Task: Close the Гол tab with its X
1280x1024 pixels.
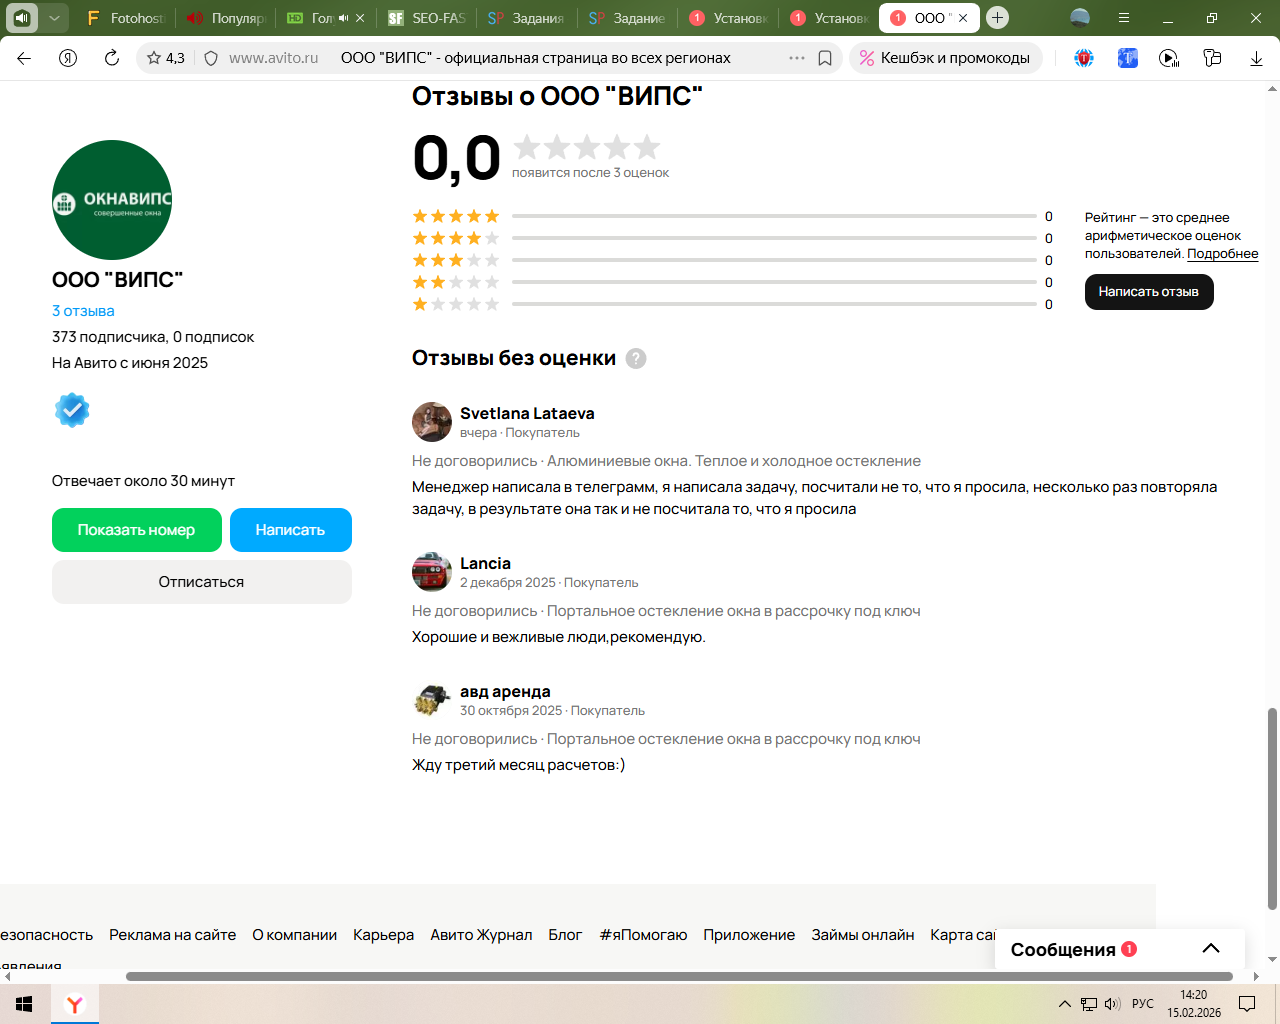Action: (360, 18)
